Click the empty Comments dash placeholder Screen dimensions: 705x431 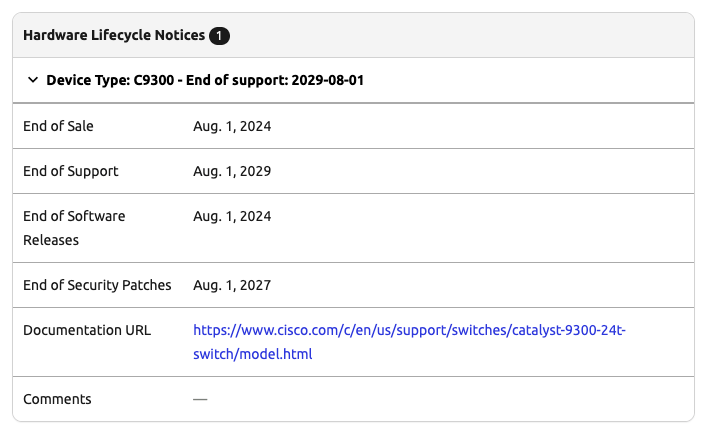point(200,399)
